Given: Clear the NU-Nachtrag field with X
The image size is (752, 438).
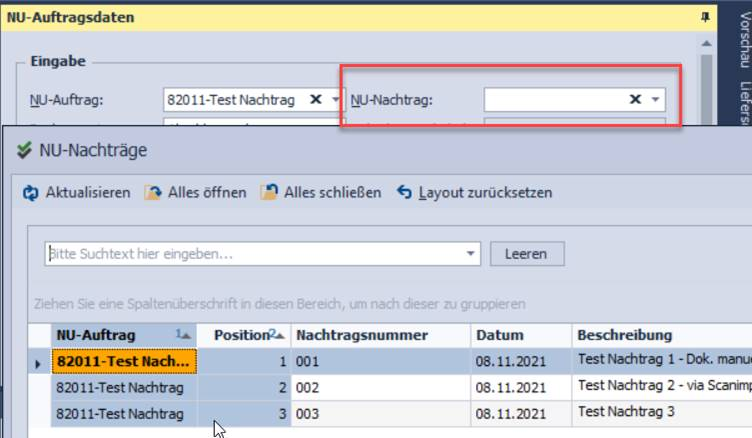Looking at the screenshot, I should tap(634, 100).
